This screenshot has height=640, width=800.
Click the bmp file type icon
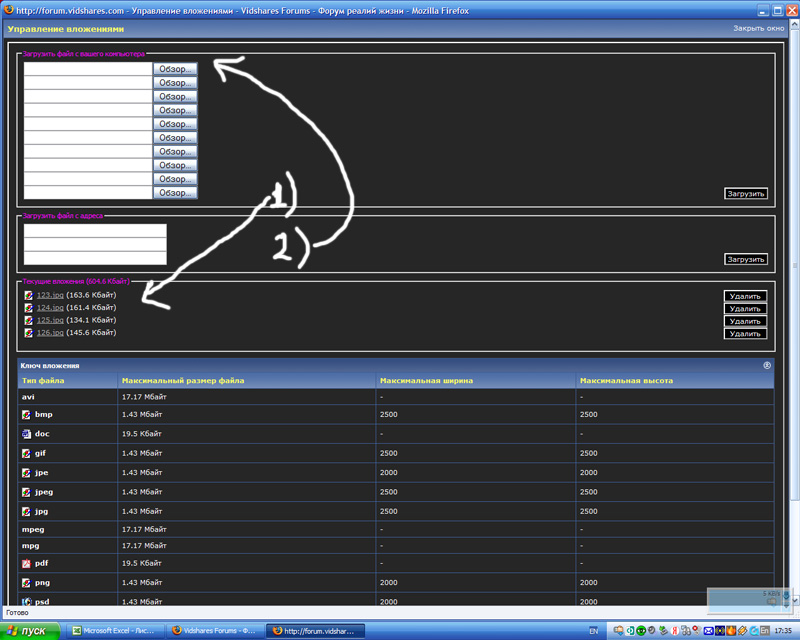coord(27,415)
